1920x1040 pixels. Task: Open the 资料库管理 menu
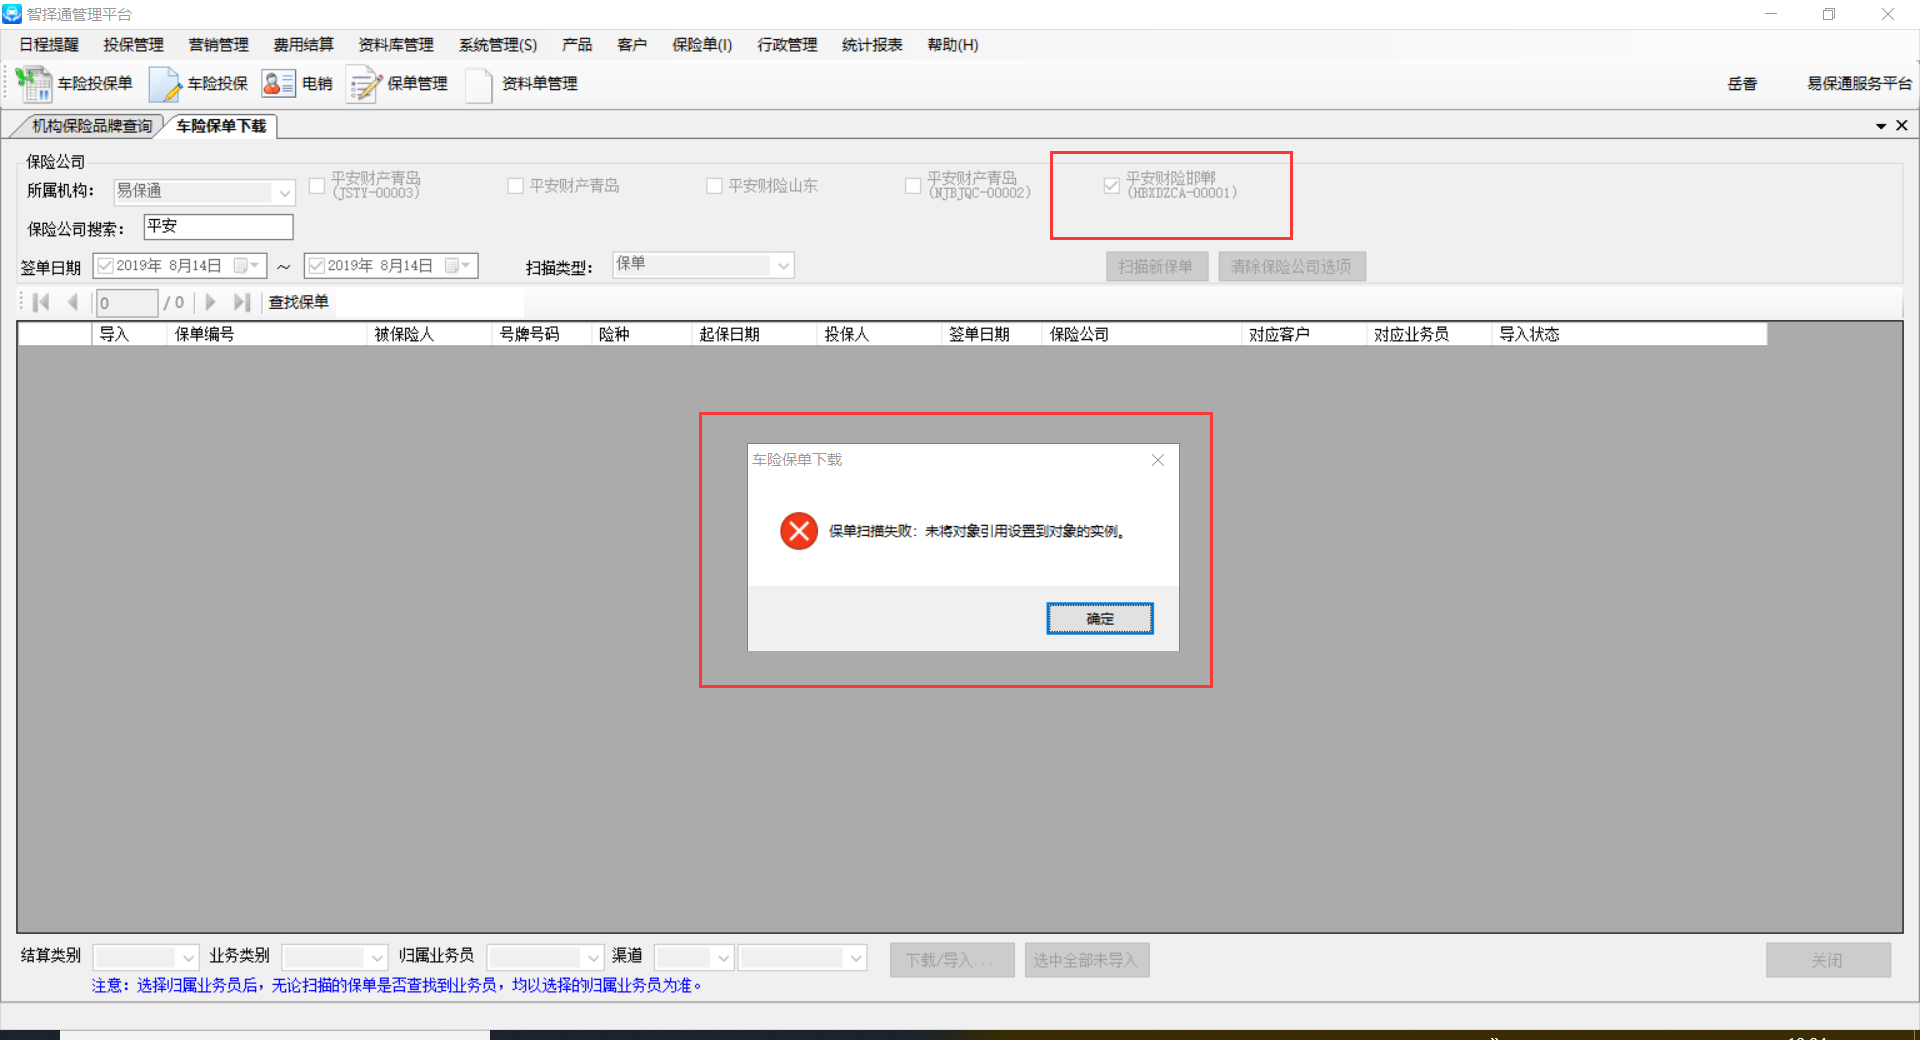click(x=396, y=45)
